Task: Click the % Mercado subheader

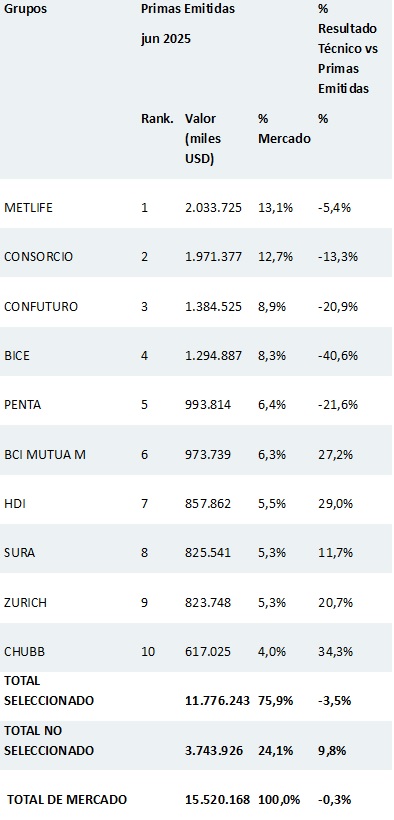Action: pyautogui.click(x=284, y=129)
